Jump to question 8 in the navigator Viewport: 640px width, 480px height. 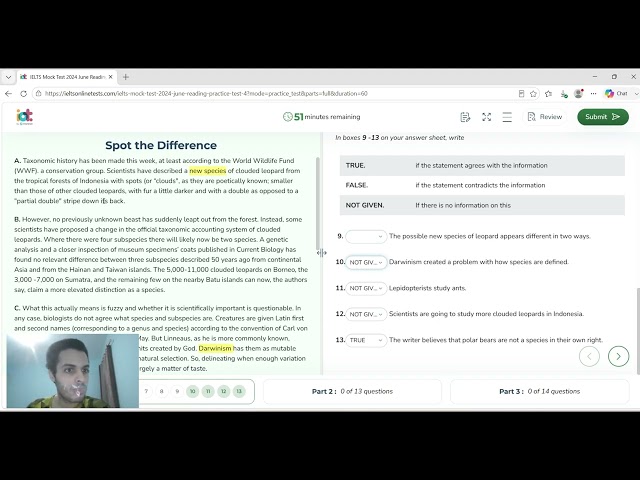pyautogui.click(x=162, y=391)
